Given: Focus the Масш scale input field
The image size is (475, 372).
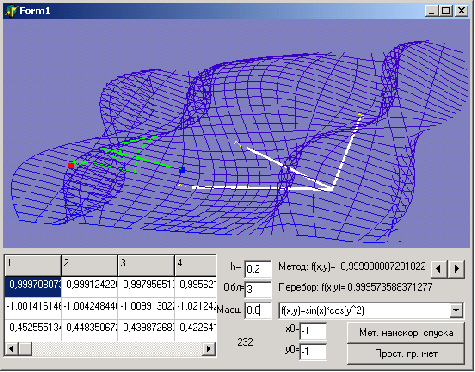Looking at the screenshot, I should click(x=258, y=310).
